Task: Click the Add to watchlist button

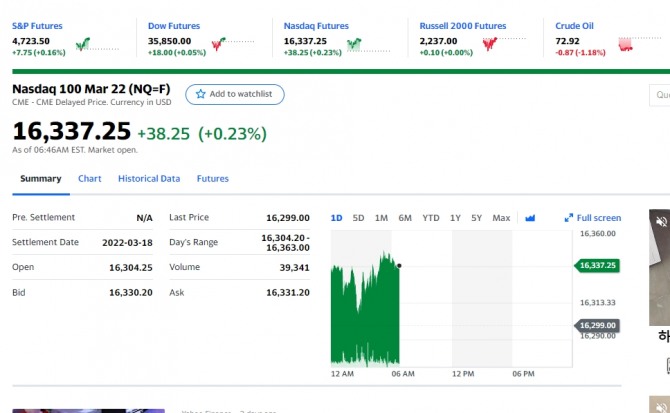Action: click(x=235, y=94)
